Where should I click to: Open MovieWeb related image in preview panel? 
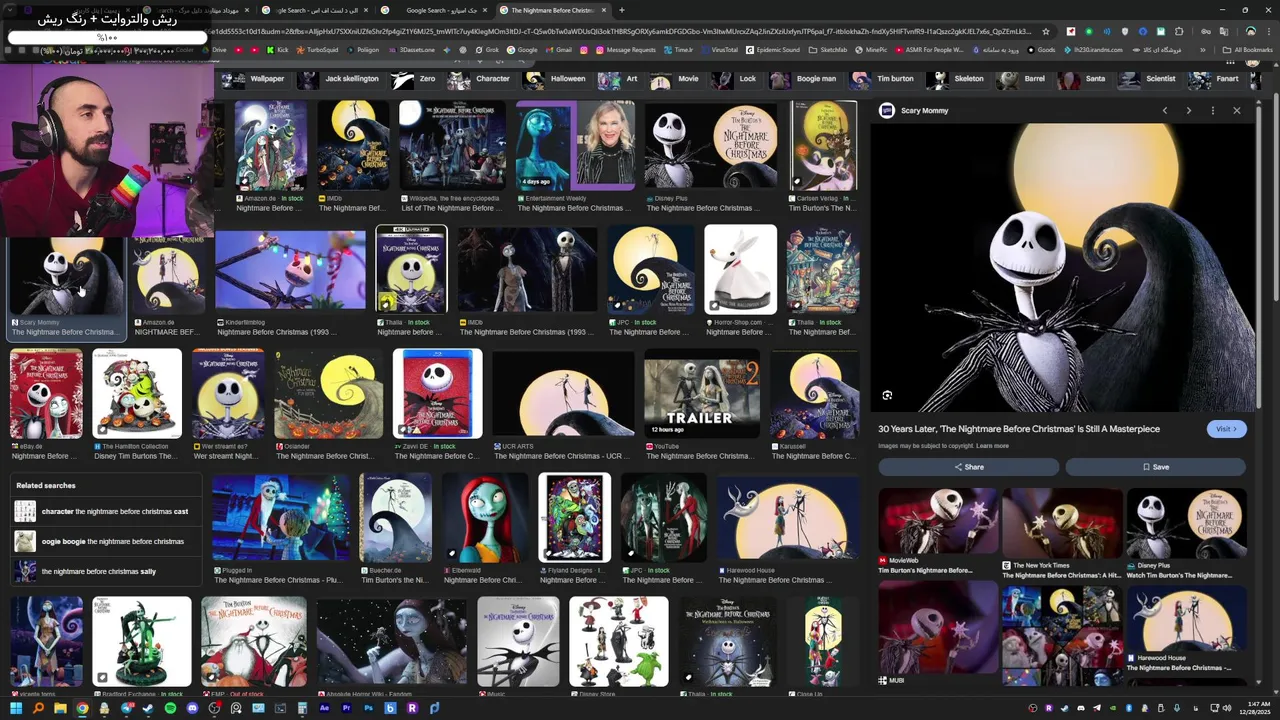point(938,522)
